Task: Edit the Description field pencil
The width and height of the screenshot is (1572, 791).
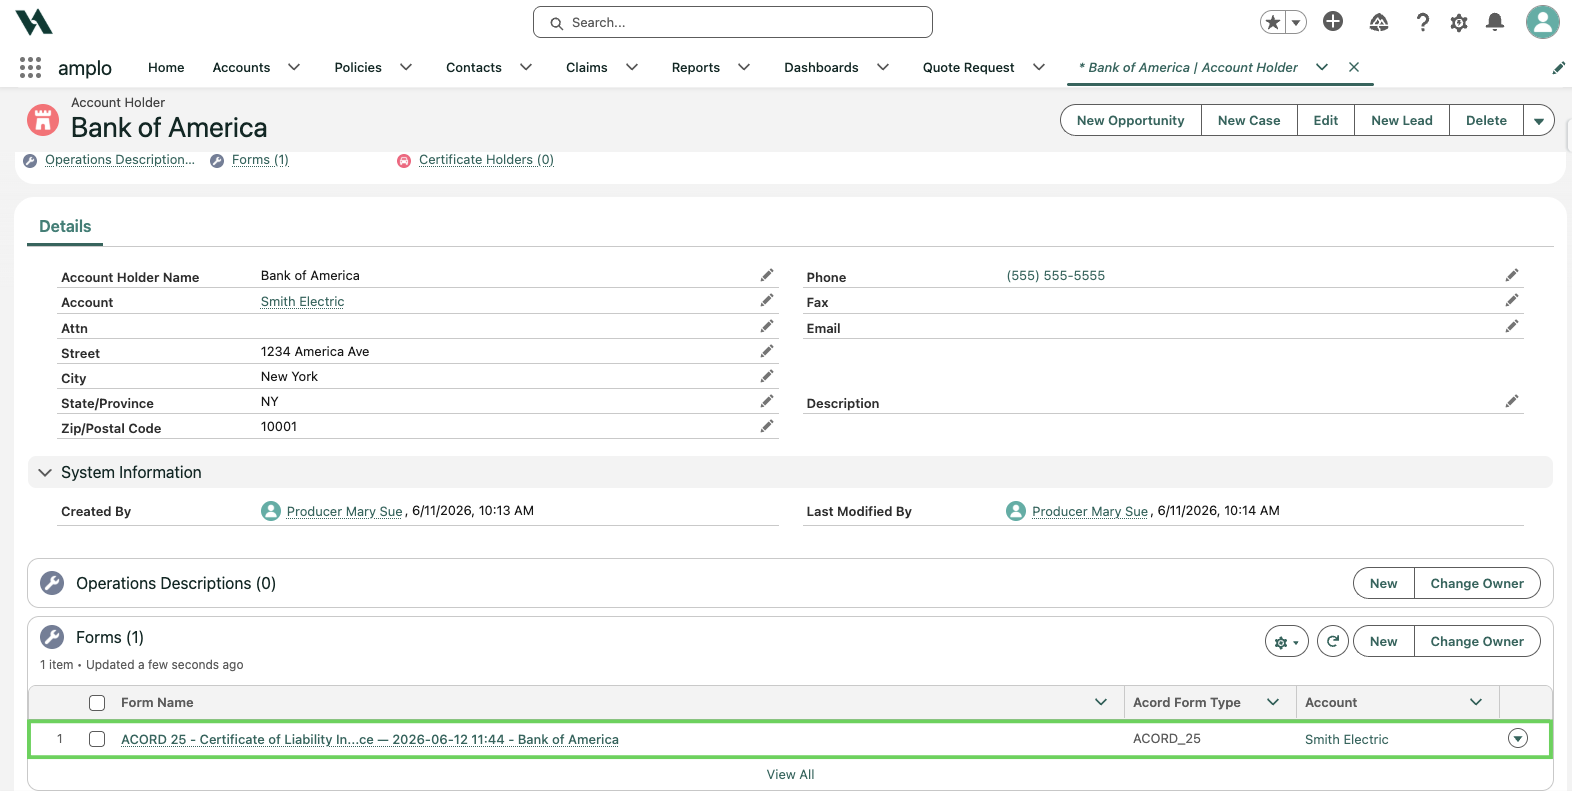Action: (x=1512, y=401)
